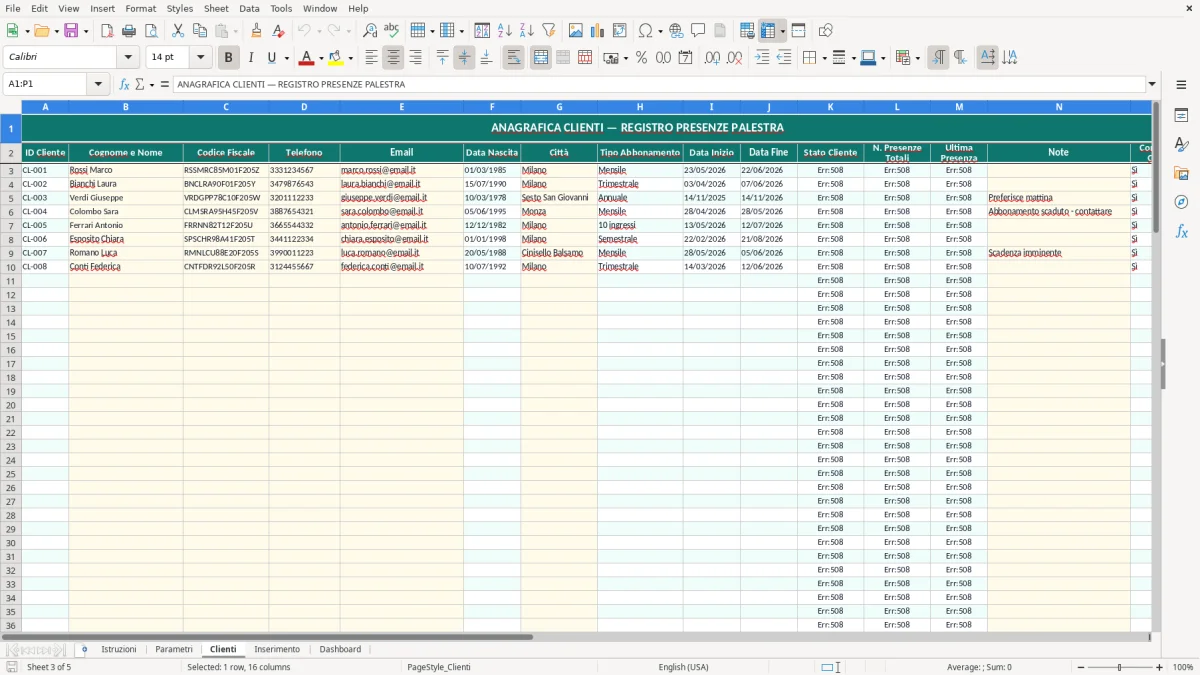The width and height of the screenshot is (1200, 675).
Task: Switch to the Parametri sheet tab
Action: click(x=174, y=649)
